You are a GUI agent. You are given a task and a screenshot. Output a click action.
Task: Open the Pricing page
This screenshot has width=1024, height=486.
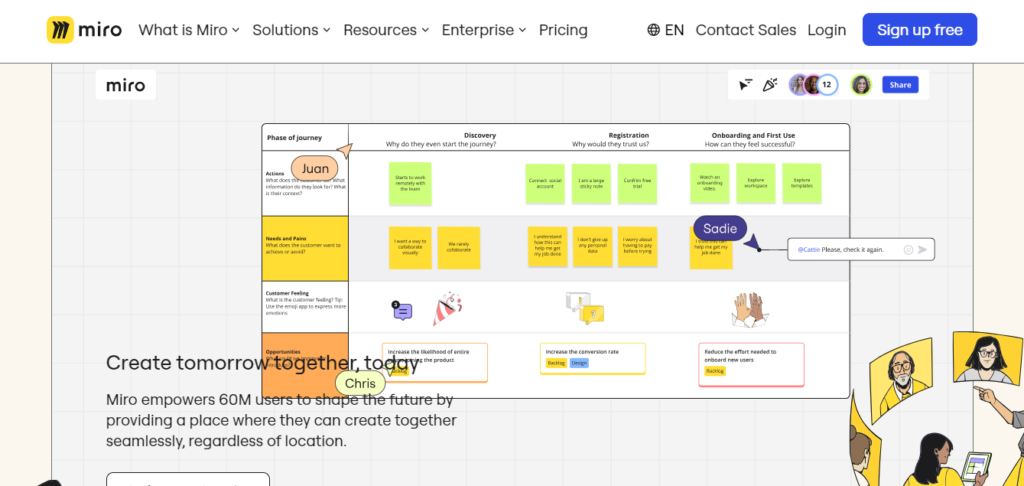(563, 30)
